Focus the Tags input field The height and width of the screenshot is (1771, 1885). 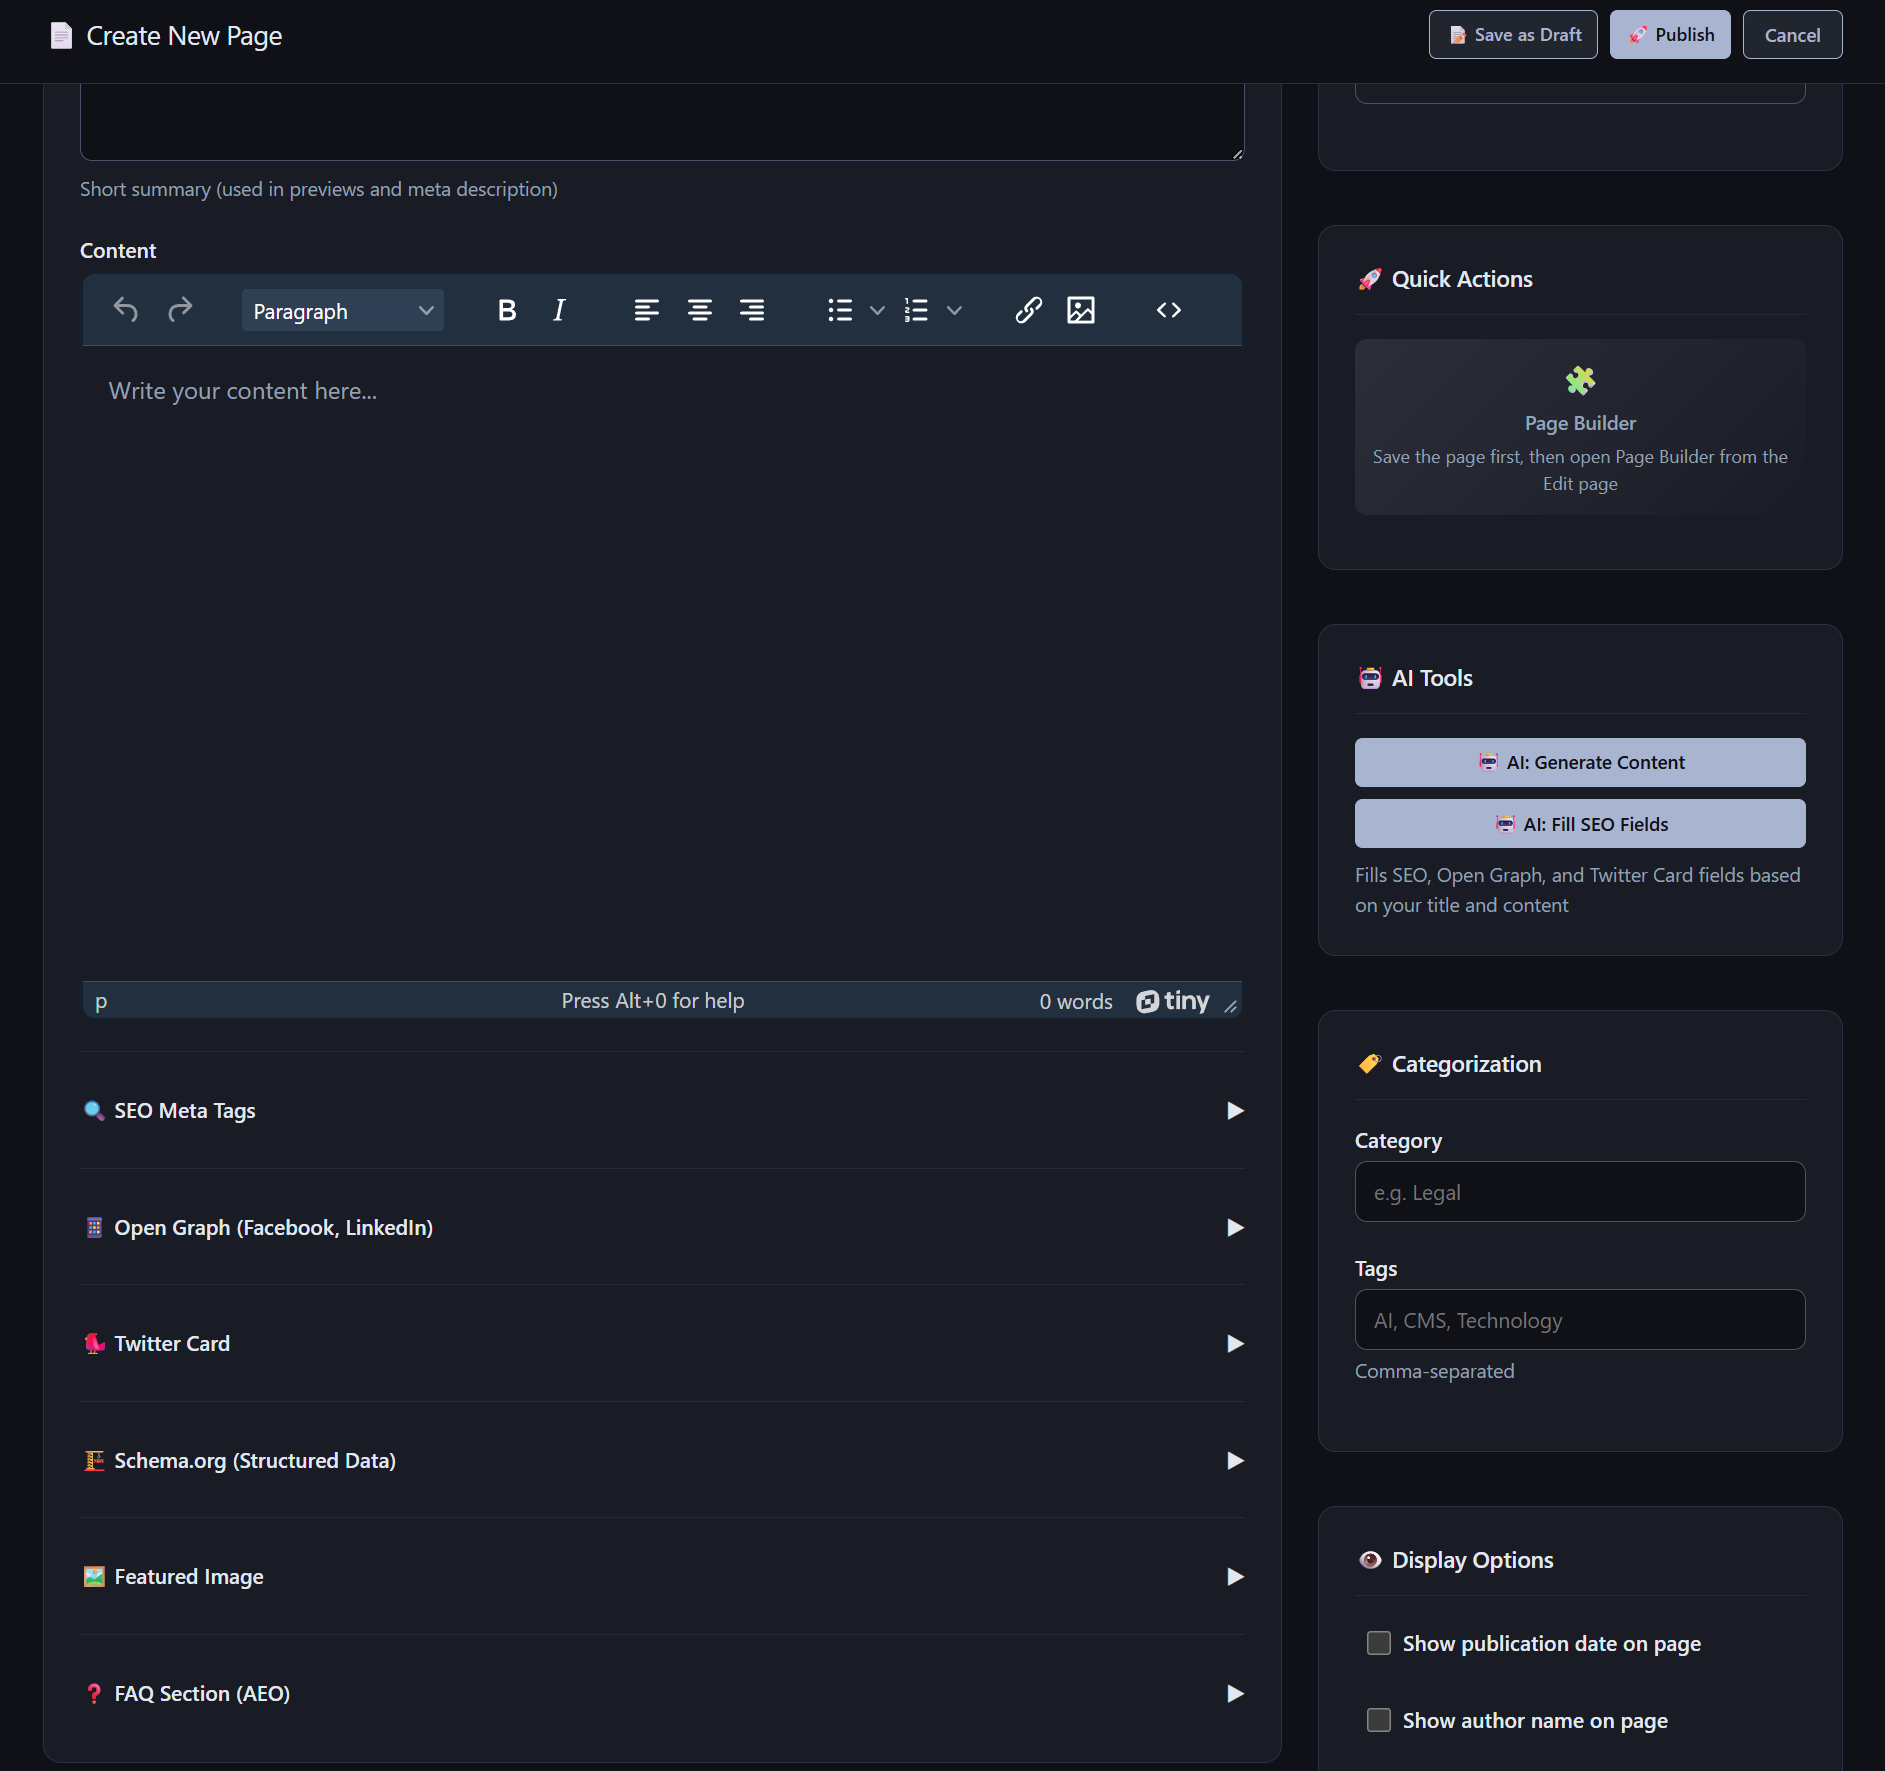pos(1580,1320)
